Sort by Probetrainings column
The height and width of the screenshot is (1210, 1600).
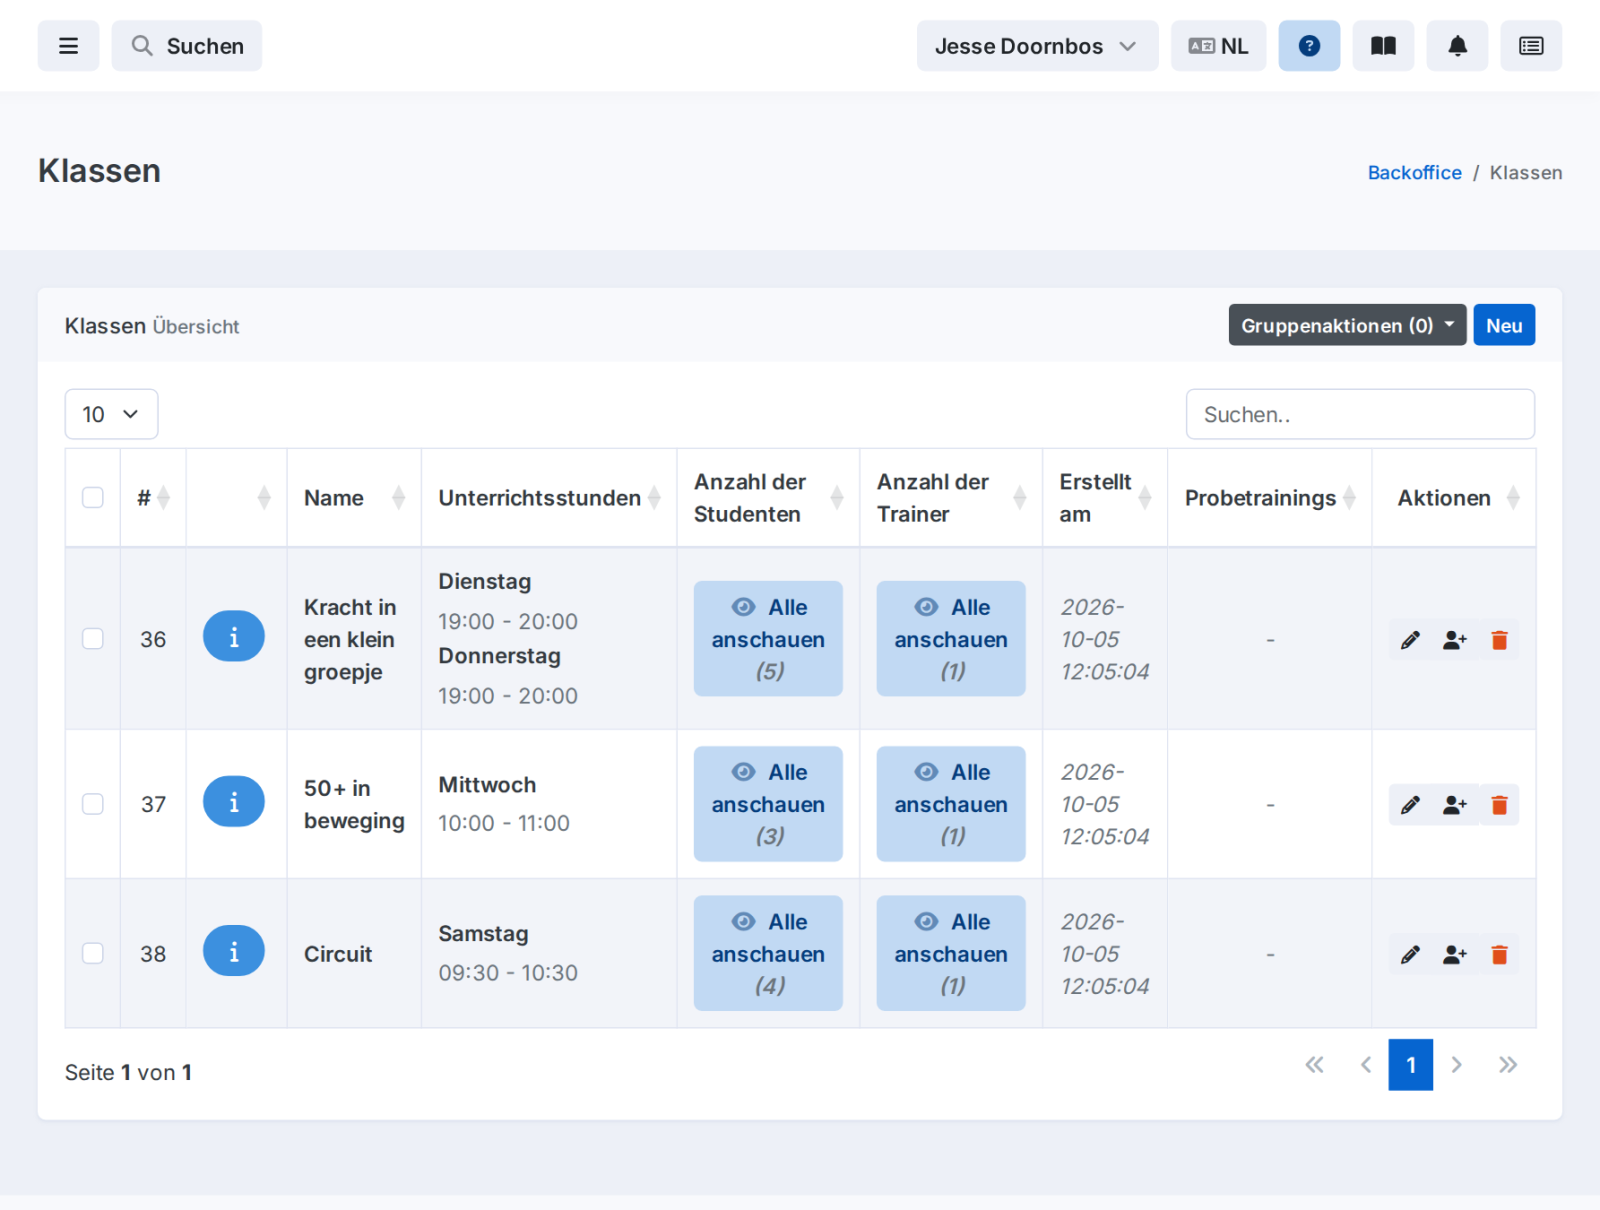(x=1270, y=498)
